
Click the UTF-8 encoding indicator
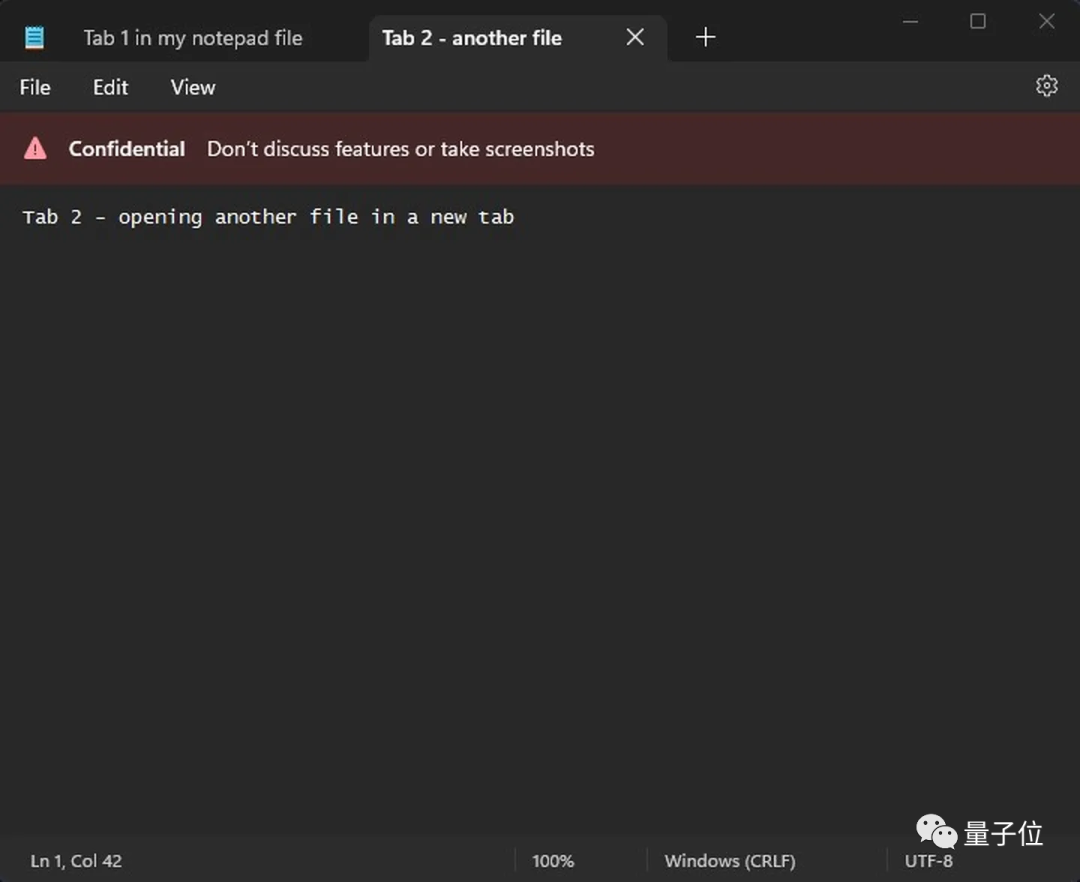pos(928,861)
